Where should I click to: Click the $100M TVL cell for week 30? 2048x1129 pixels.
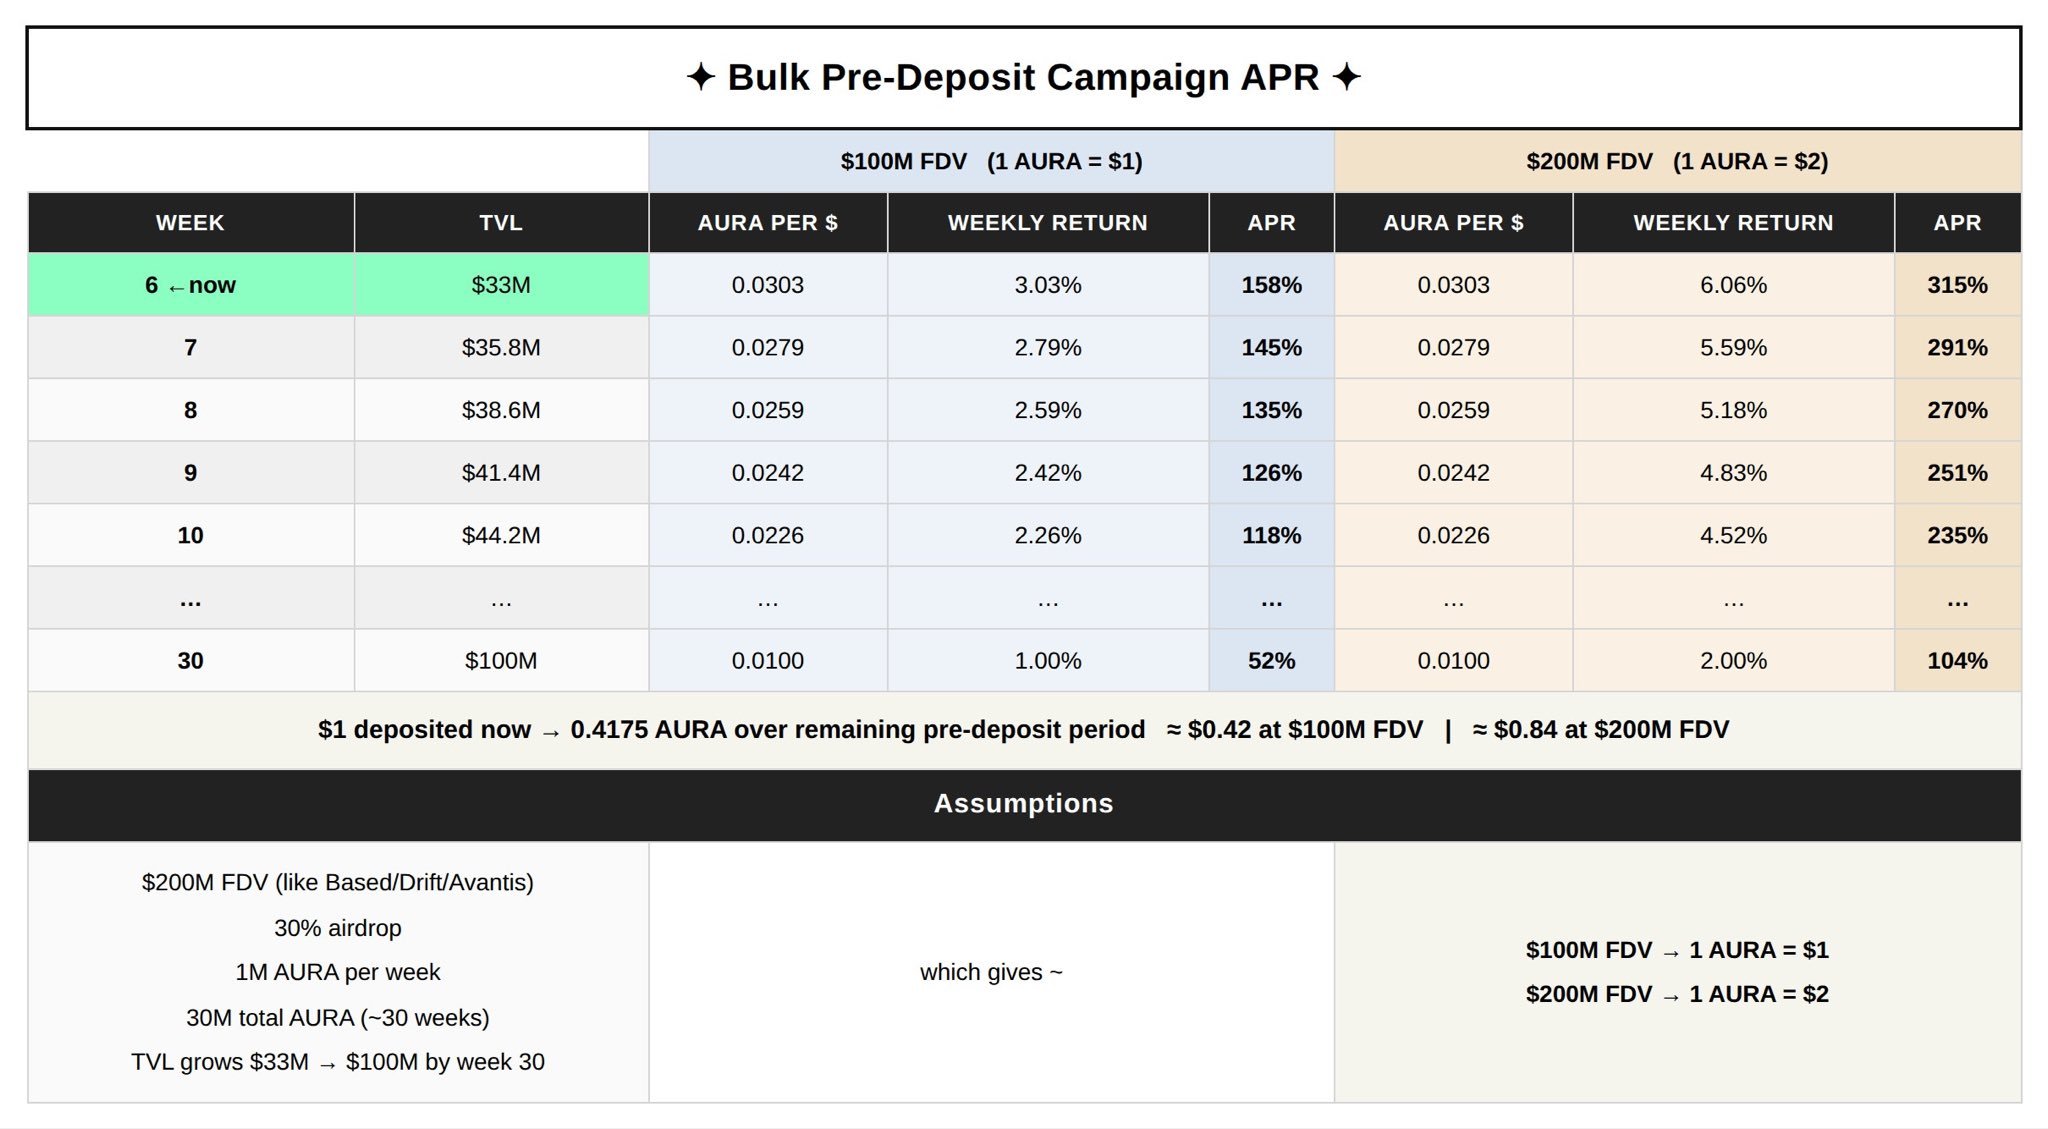point(501,661)
